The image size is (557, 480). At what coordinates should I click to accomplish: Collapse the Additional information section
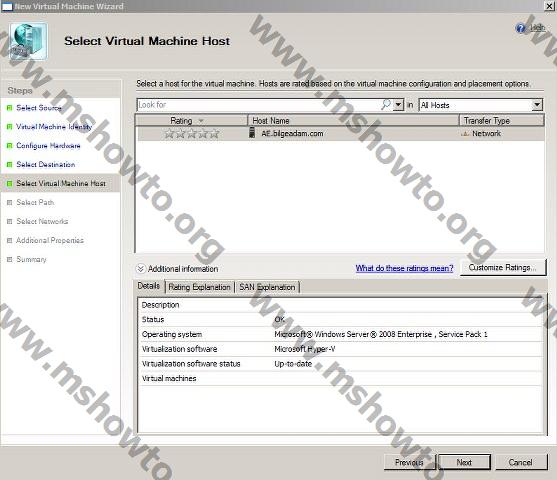click(x=141, y=269)
